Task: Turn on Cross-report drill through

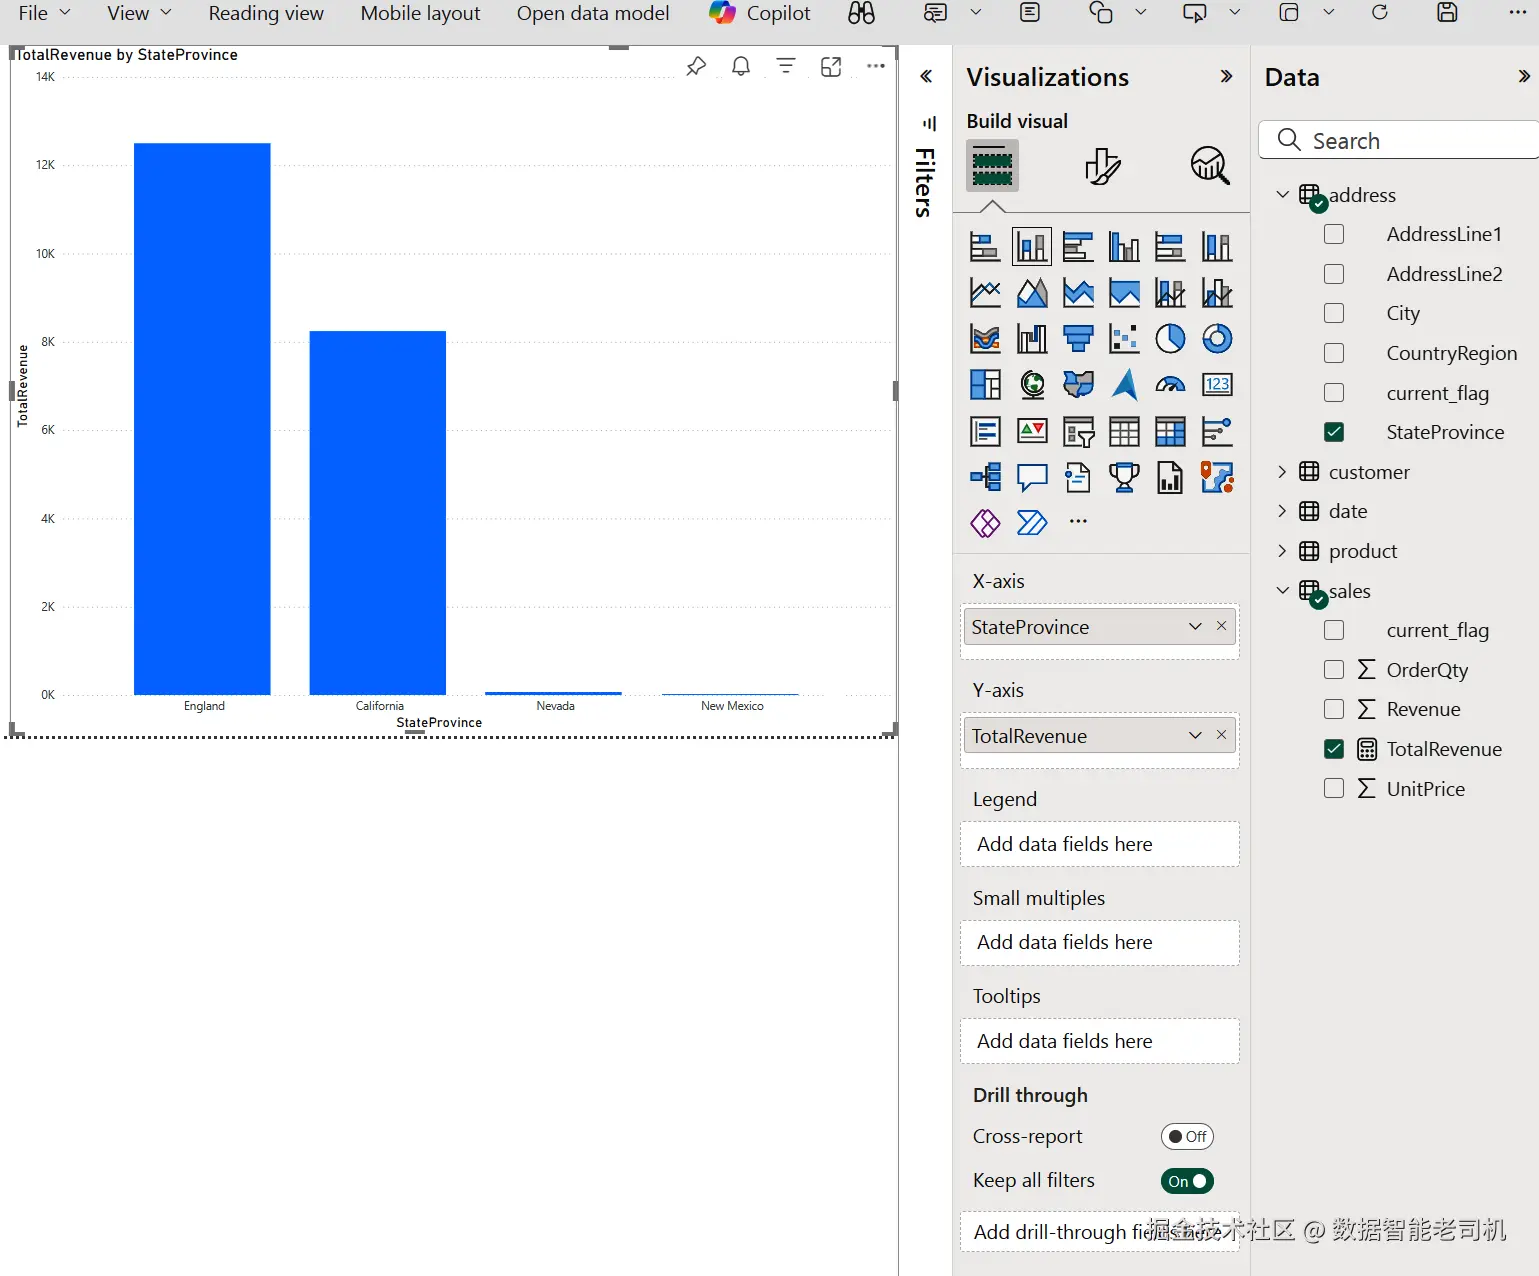Action: coord(1187,1137)
